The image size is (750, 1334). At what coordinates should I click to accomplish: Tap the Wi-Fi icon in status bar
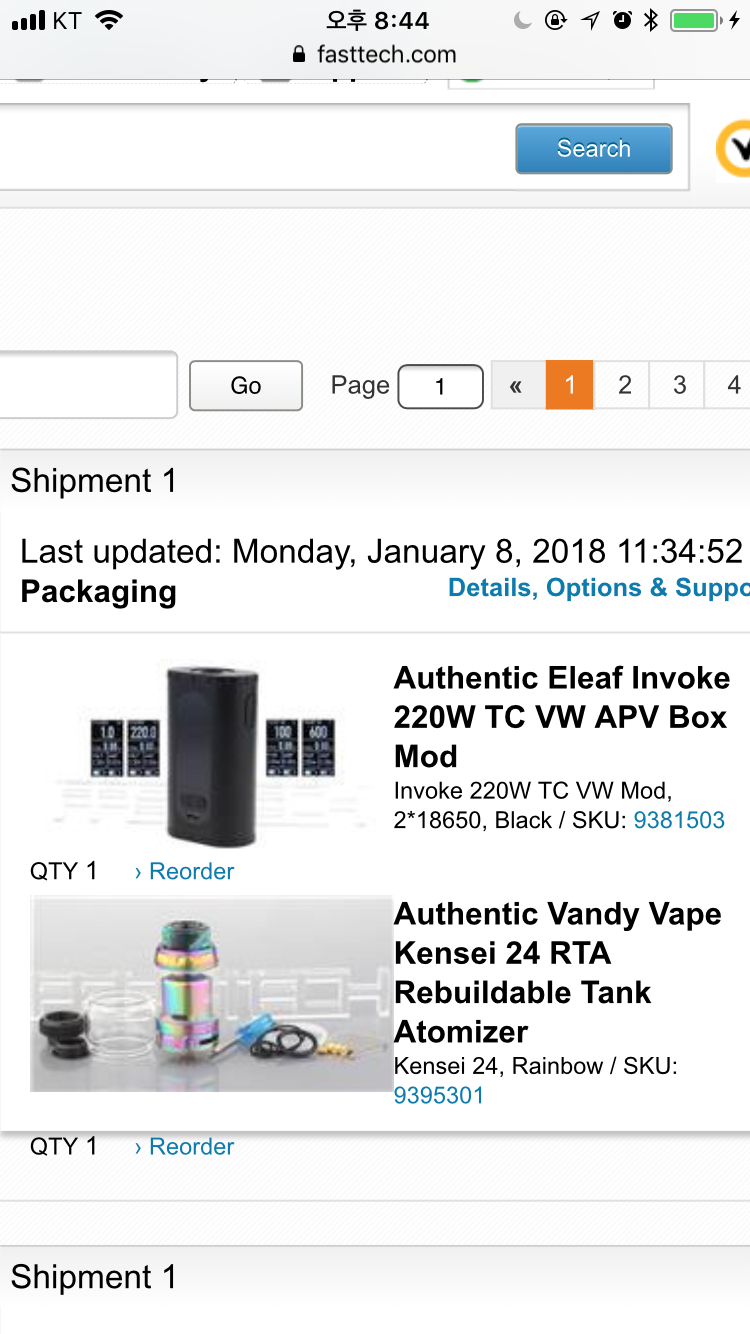108,20
